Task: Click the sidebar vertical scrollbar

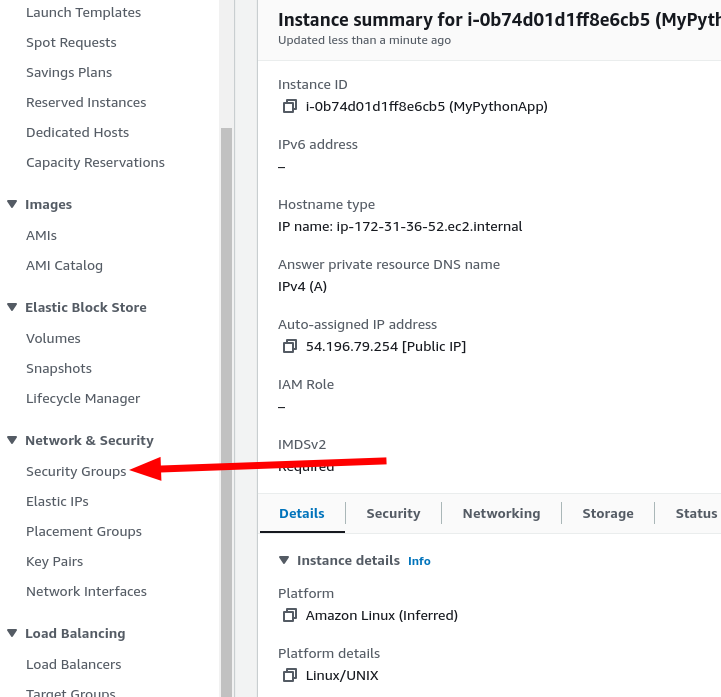Action: tap(227, 400)
